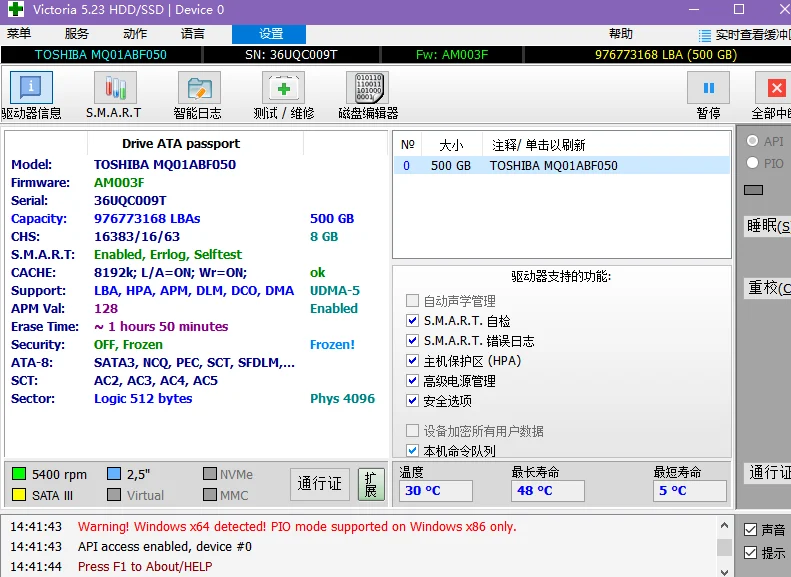
Task: Toggle the S.M.A.R.T. 错误日志 checkbox
Action: (412, 340)
